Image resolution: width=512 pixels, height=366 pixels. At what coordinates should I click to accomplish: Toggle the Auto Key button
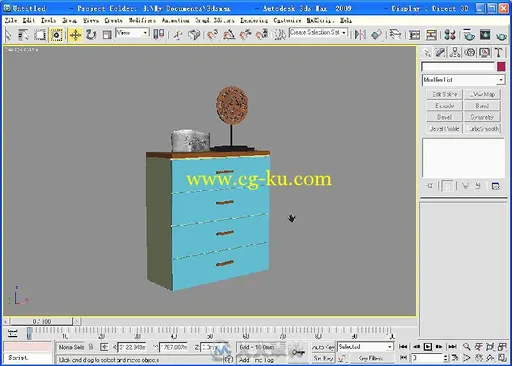(x=323, y=347)
